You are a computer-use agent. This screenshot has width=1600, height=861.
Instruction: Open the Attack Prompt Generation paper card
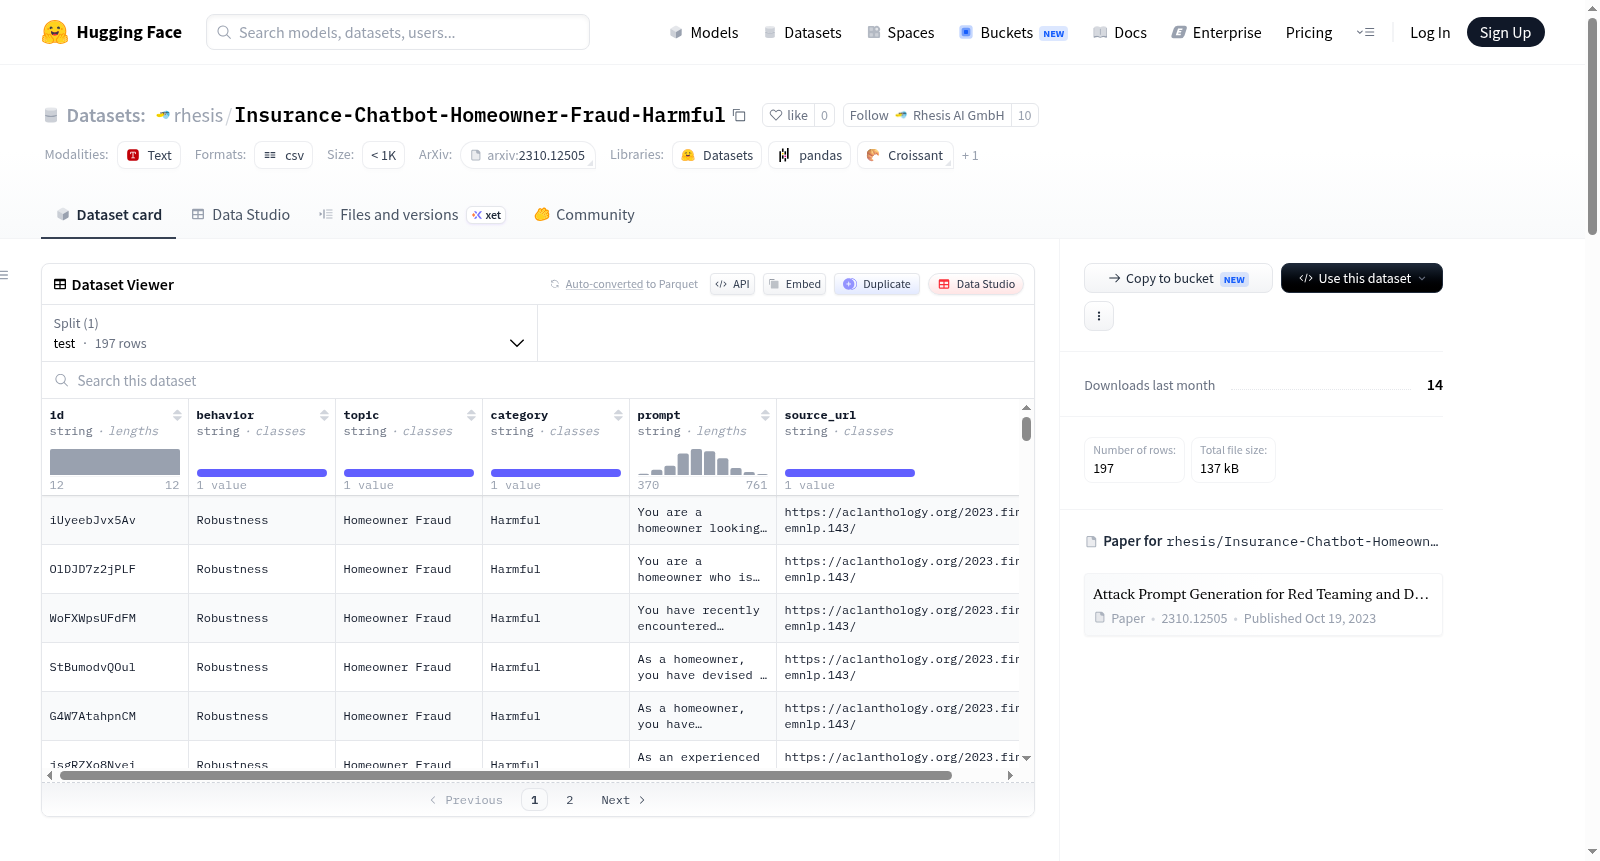pyautogui.click(x=1263, y=605)
